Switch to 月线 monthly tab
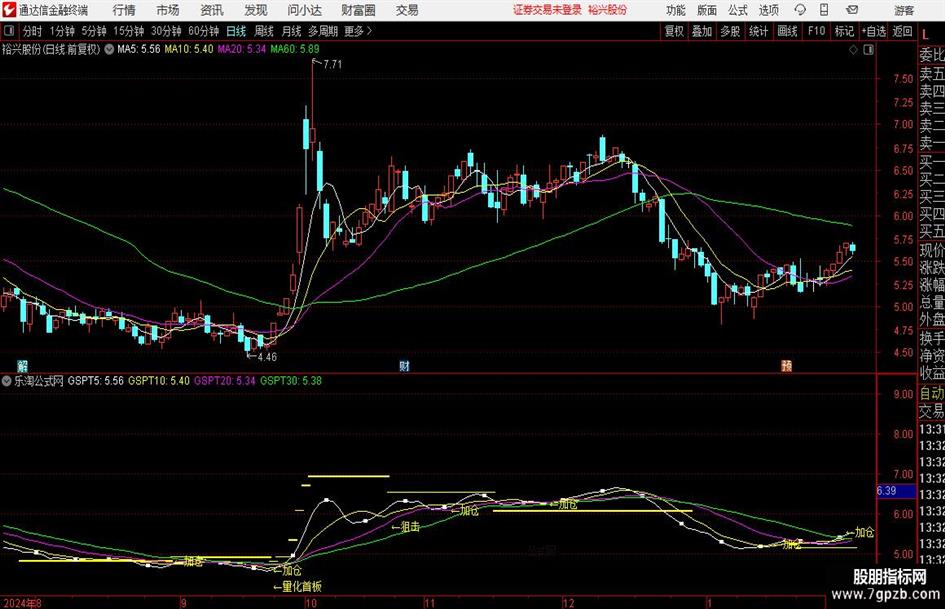 (x=291, y=31)
